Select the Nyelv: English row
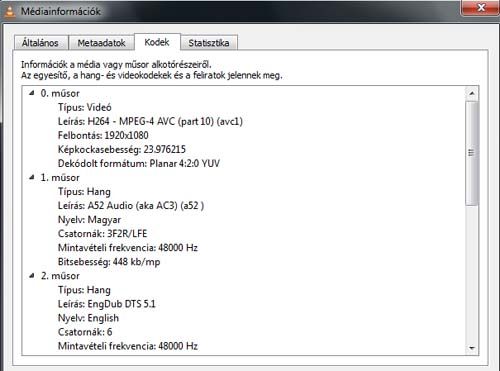This screenshot has height=371, width=500. 88,318
